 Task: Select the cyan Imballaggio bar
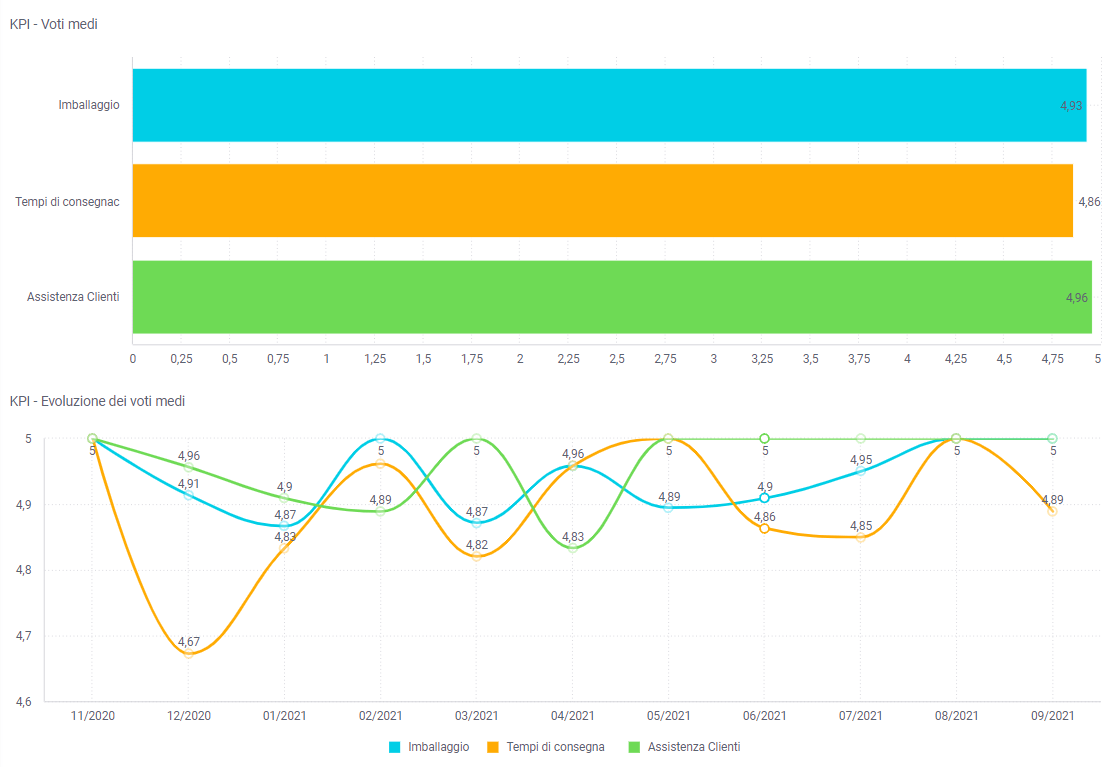[608, 105]
